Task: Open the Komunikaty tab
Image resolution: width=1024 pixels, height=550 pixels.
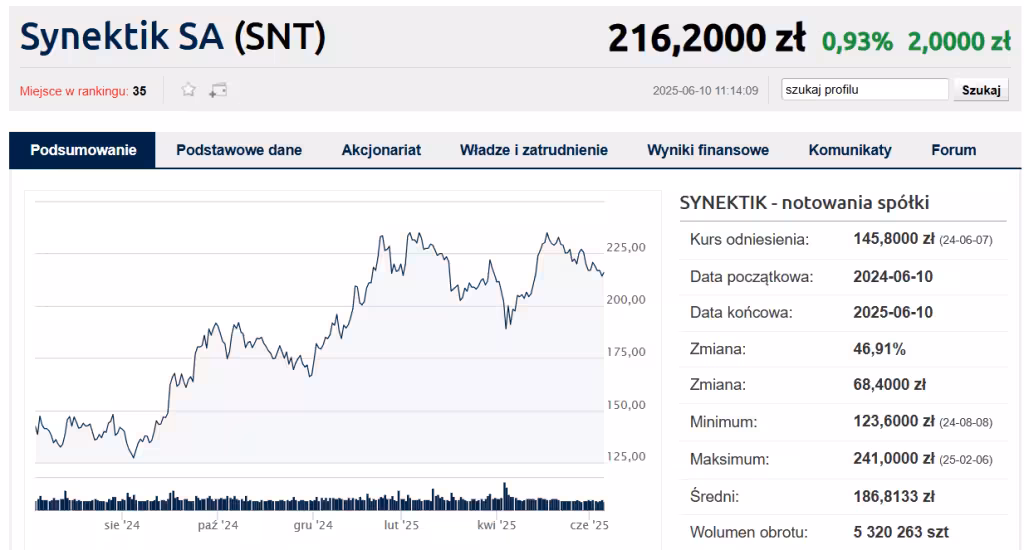Action: tap(850, 150)
